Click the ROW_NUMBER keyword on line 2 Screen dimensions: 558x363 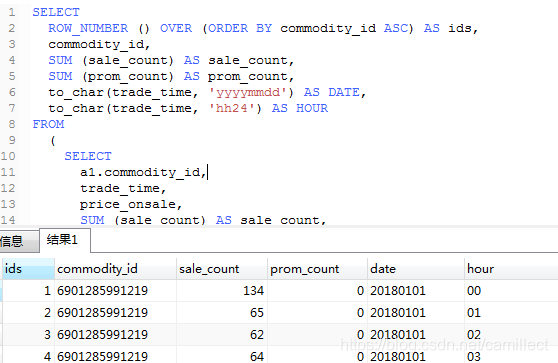pyautogui.click(x=88, y=28)
